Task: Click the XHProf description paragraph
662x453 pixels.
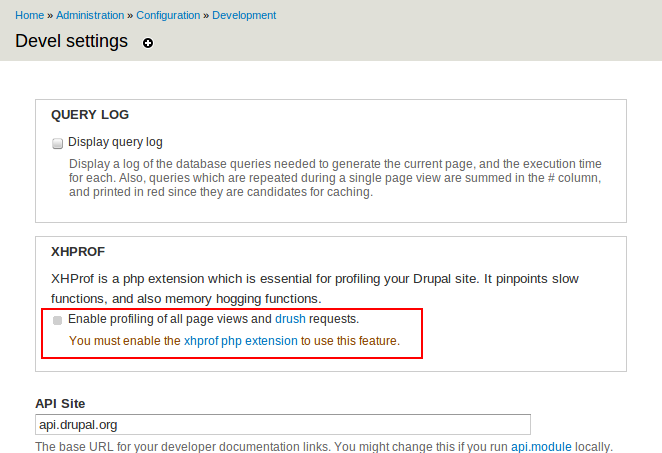Action: point(315,289)
